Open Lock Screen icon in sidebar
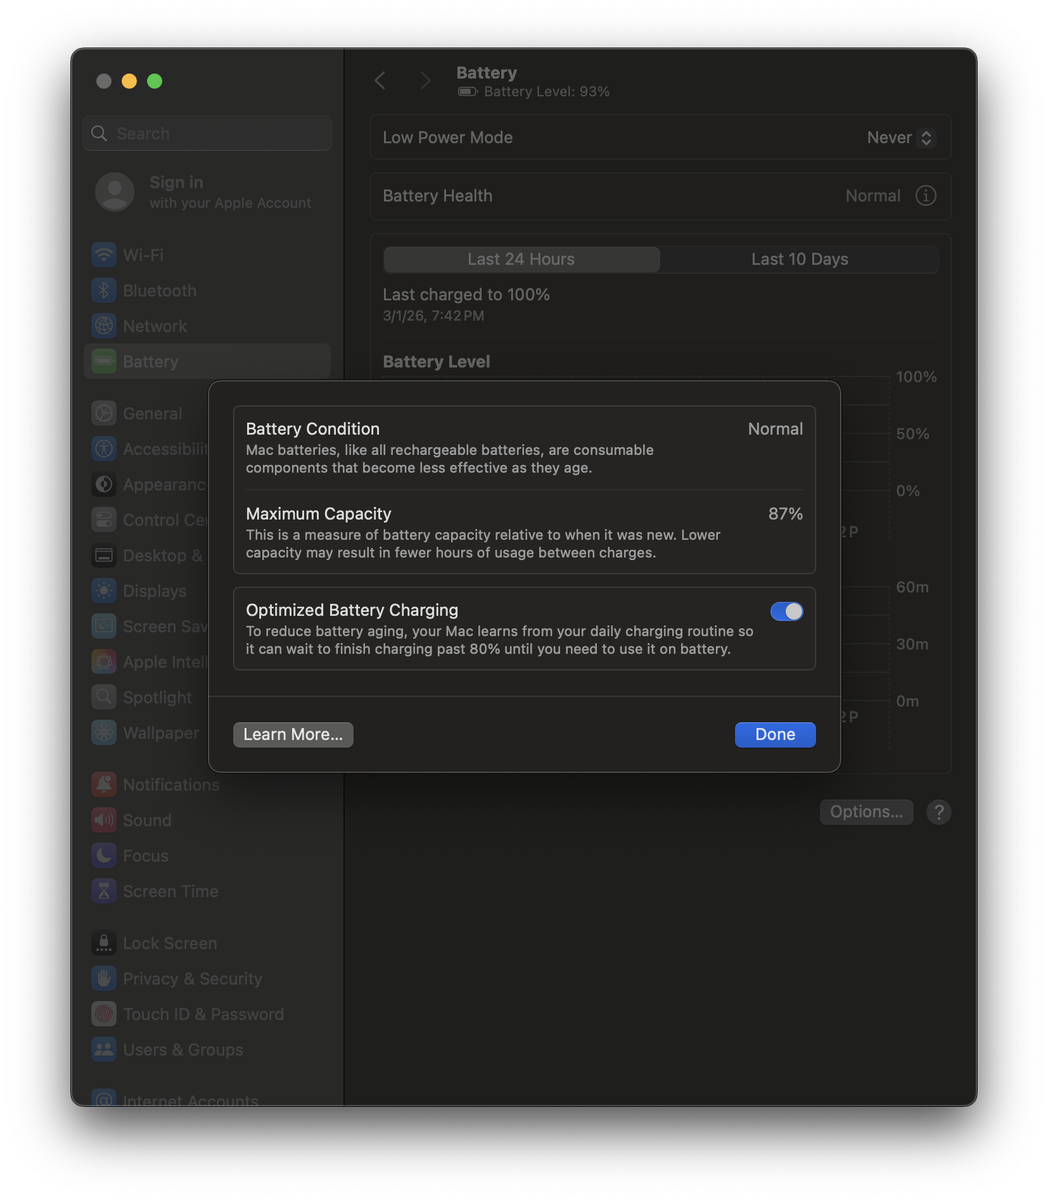The width and height of the screenshot is (1048, 1200). pyautogui.click(x=104, y=943)
